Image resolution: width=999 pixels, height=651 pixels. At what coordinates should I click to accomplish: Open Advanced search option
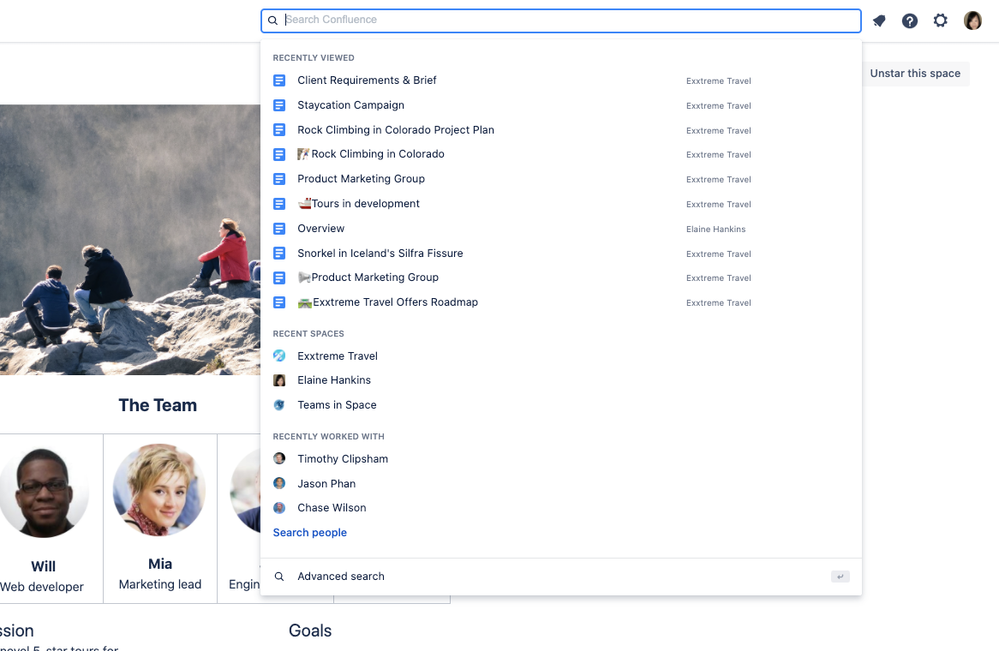[x=561, y=576]
